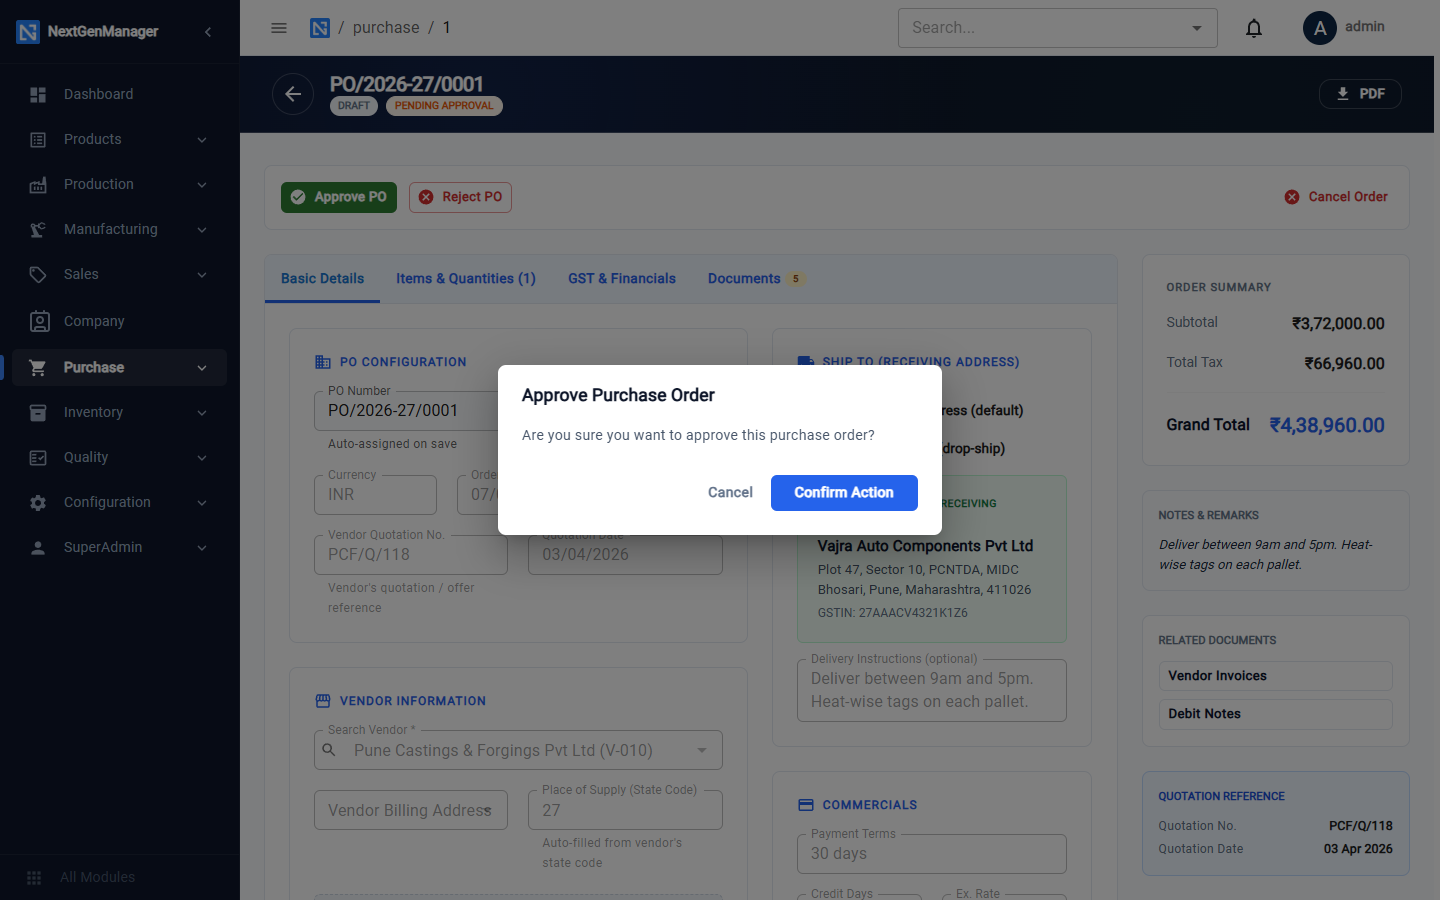Viewport: 1440px width, 900px height.
Task: Click the Quality checklist icon
Action: 38,457
